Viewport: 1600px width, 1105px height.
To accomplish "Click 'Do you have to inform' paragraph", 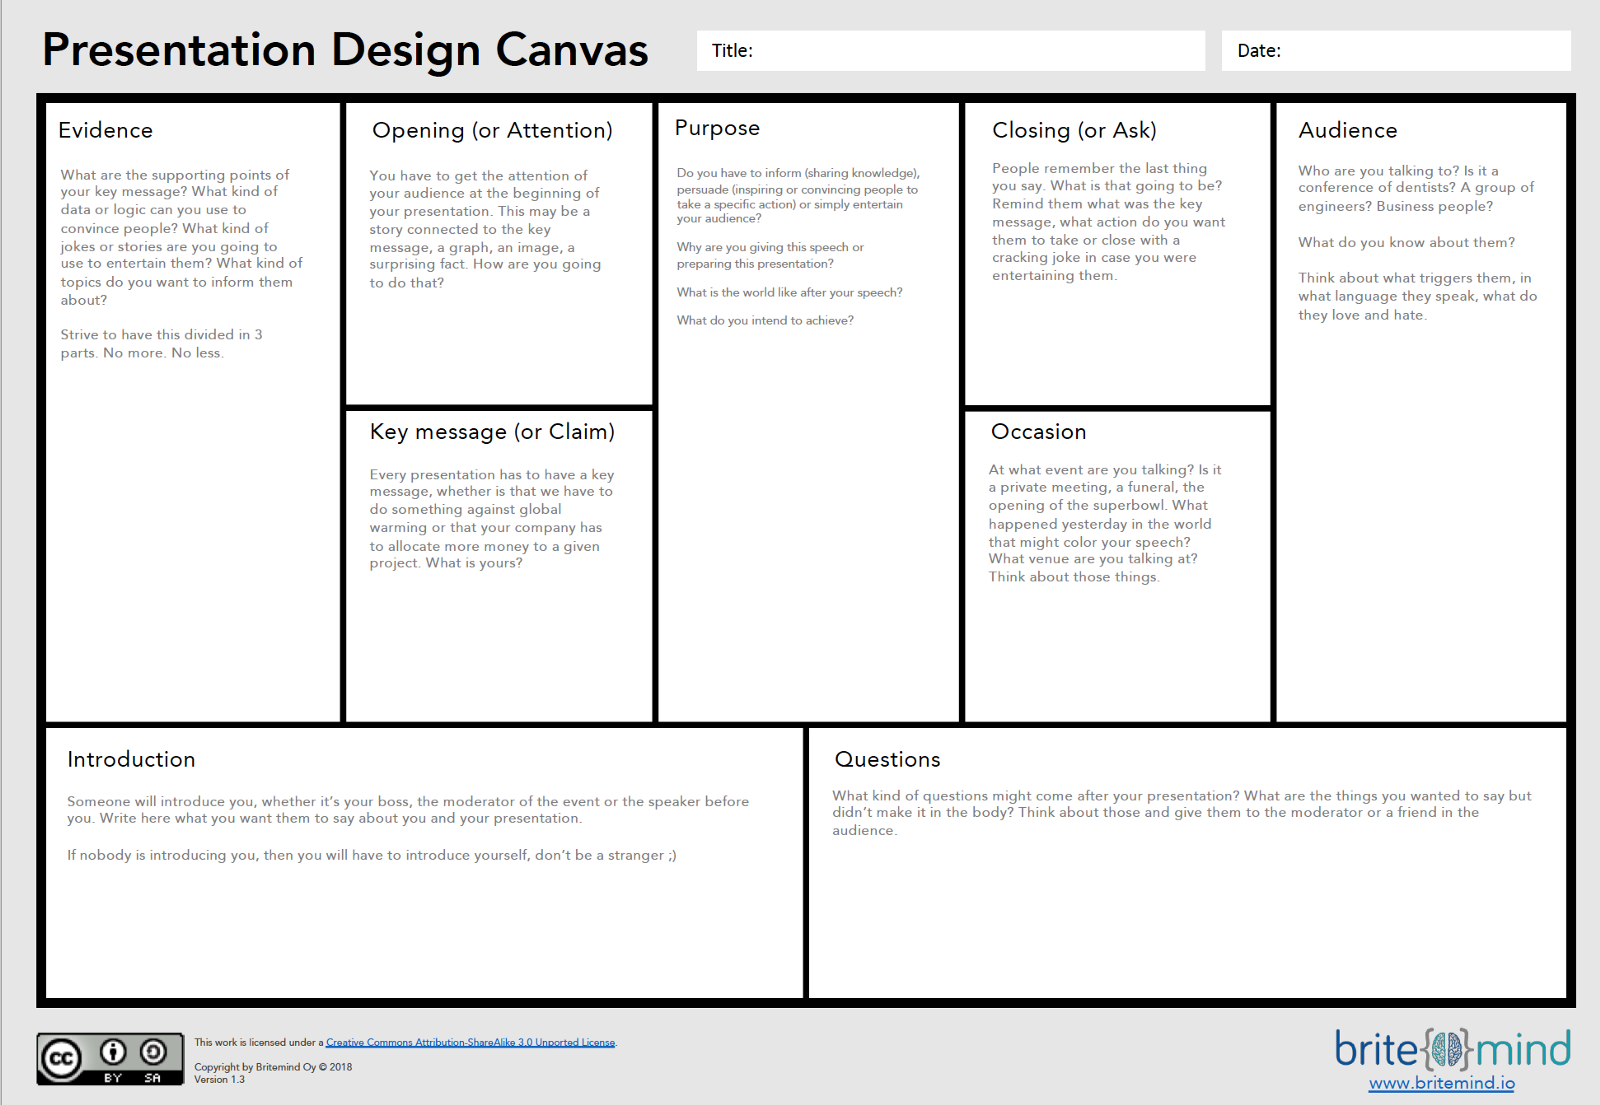I will [798, 196].
